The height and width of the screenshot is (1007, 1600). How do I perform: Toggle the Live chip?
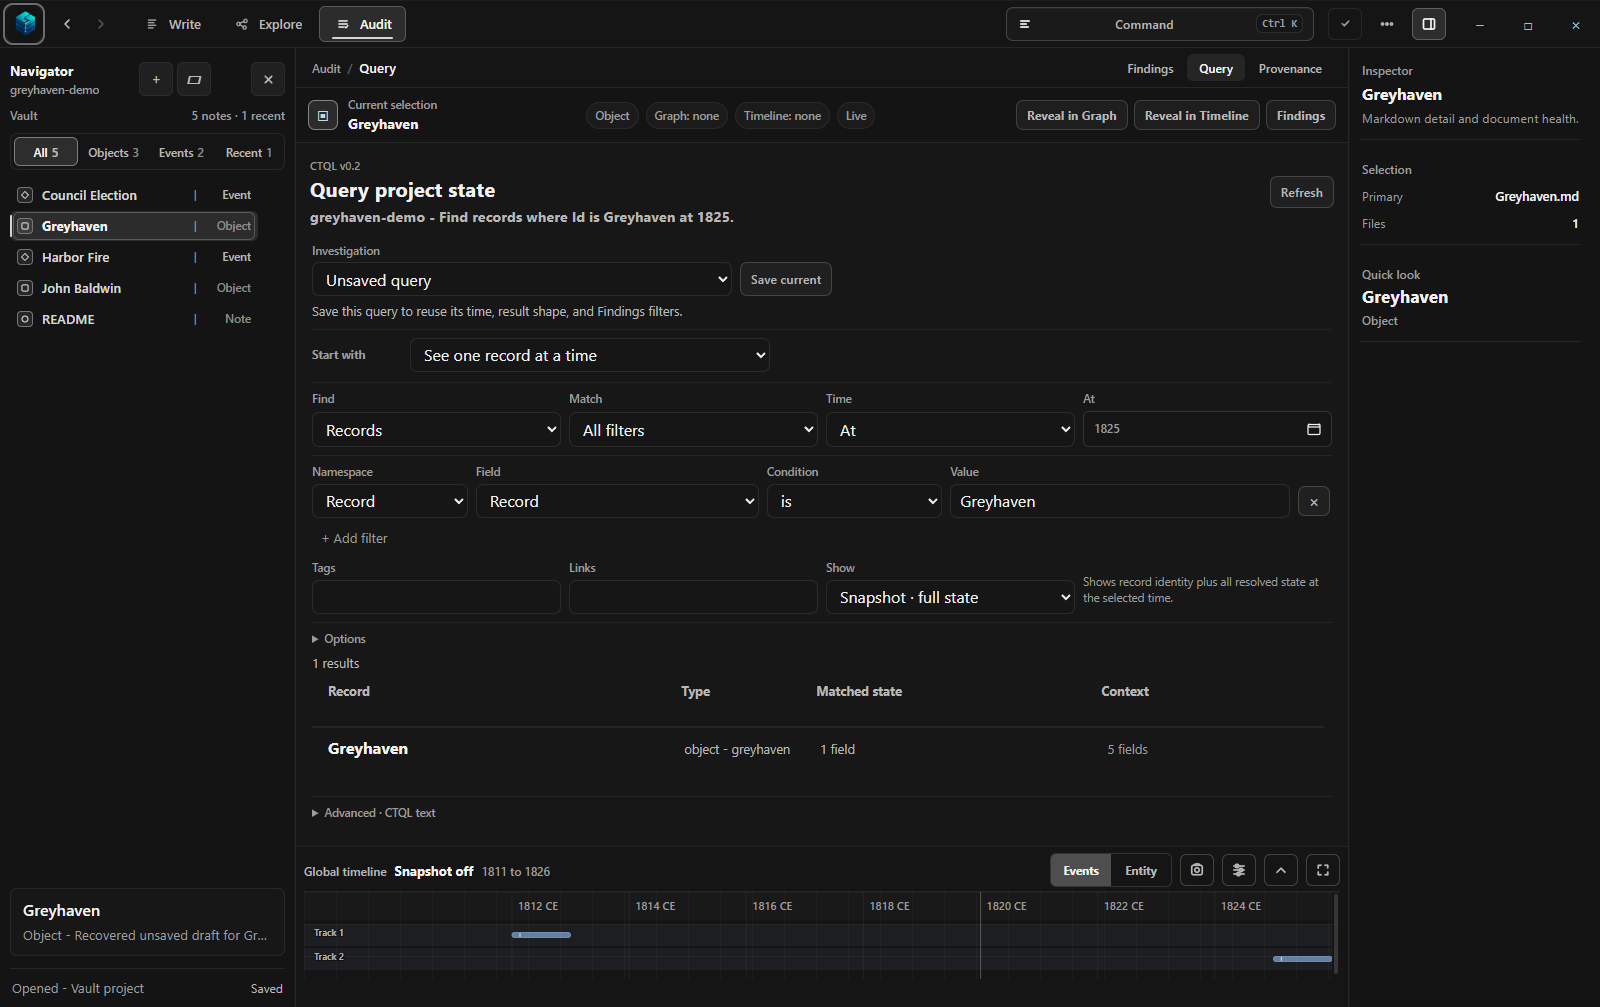point(856,116)
